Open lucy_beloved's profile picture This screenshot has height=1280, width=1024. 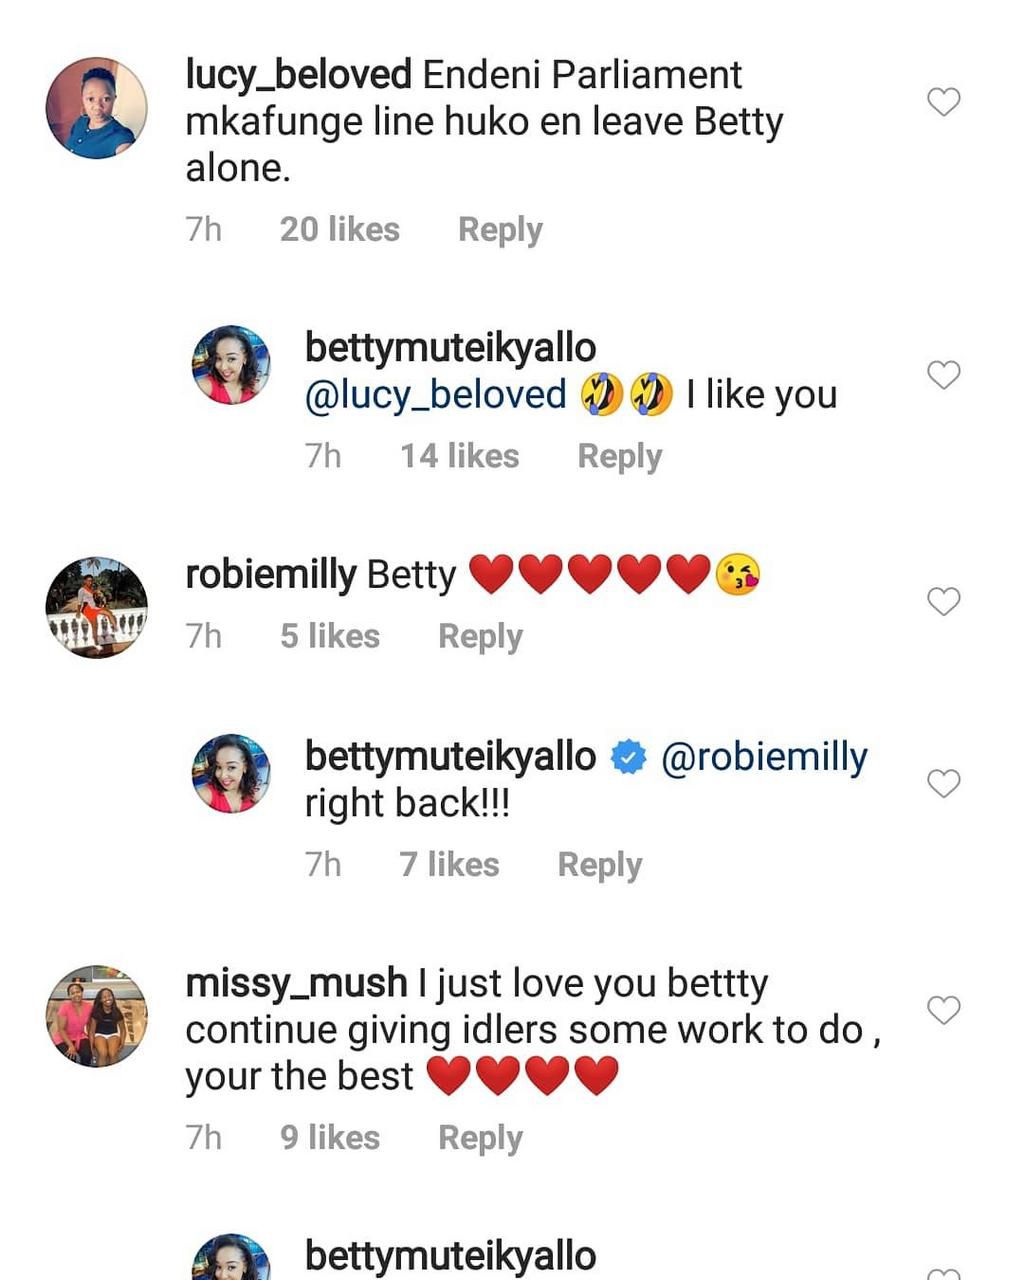(x=97, y=108)
